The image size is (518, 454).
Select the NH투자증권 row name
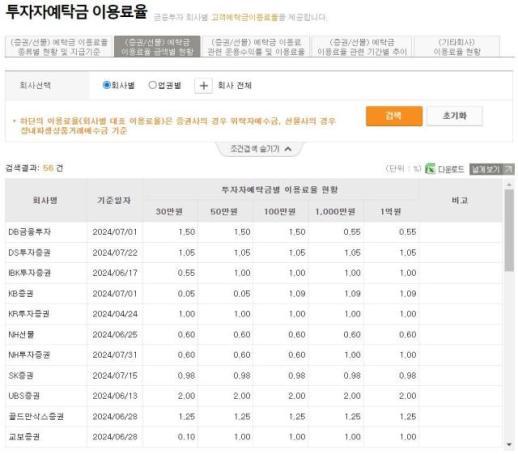click(x=29, y=355)
